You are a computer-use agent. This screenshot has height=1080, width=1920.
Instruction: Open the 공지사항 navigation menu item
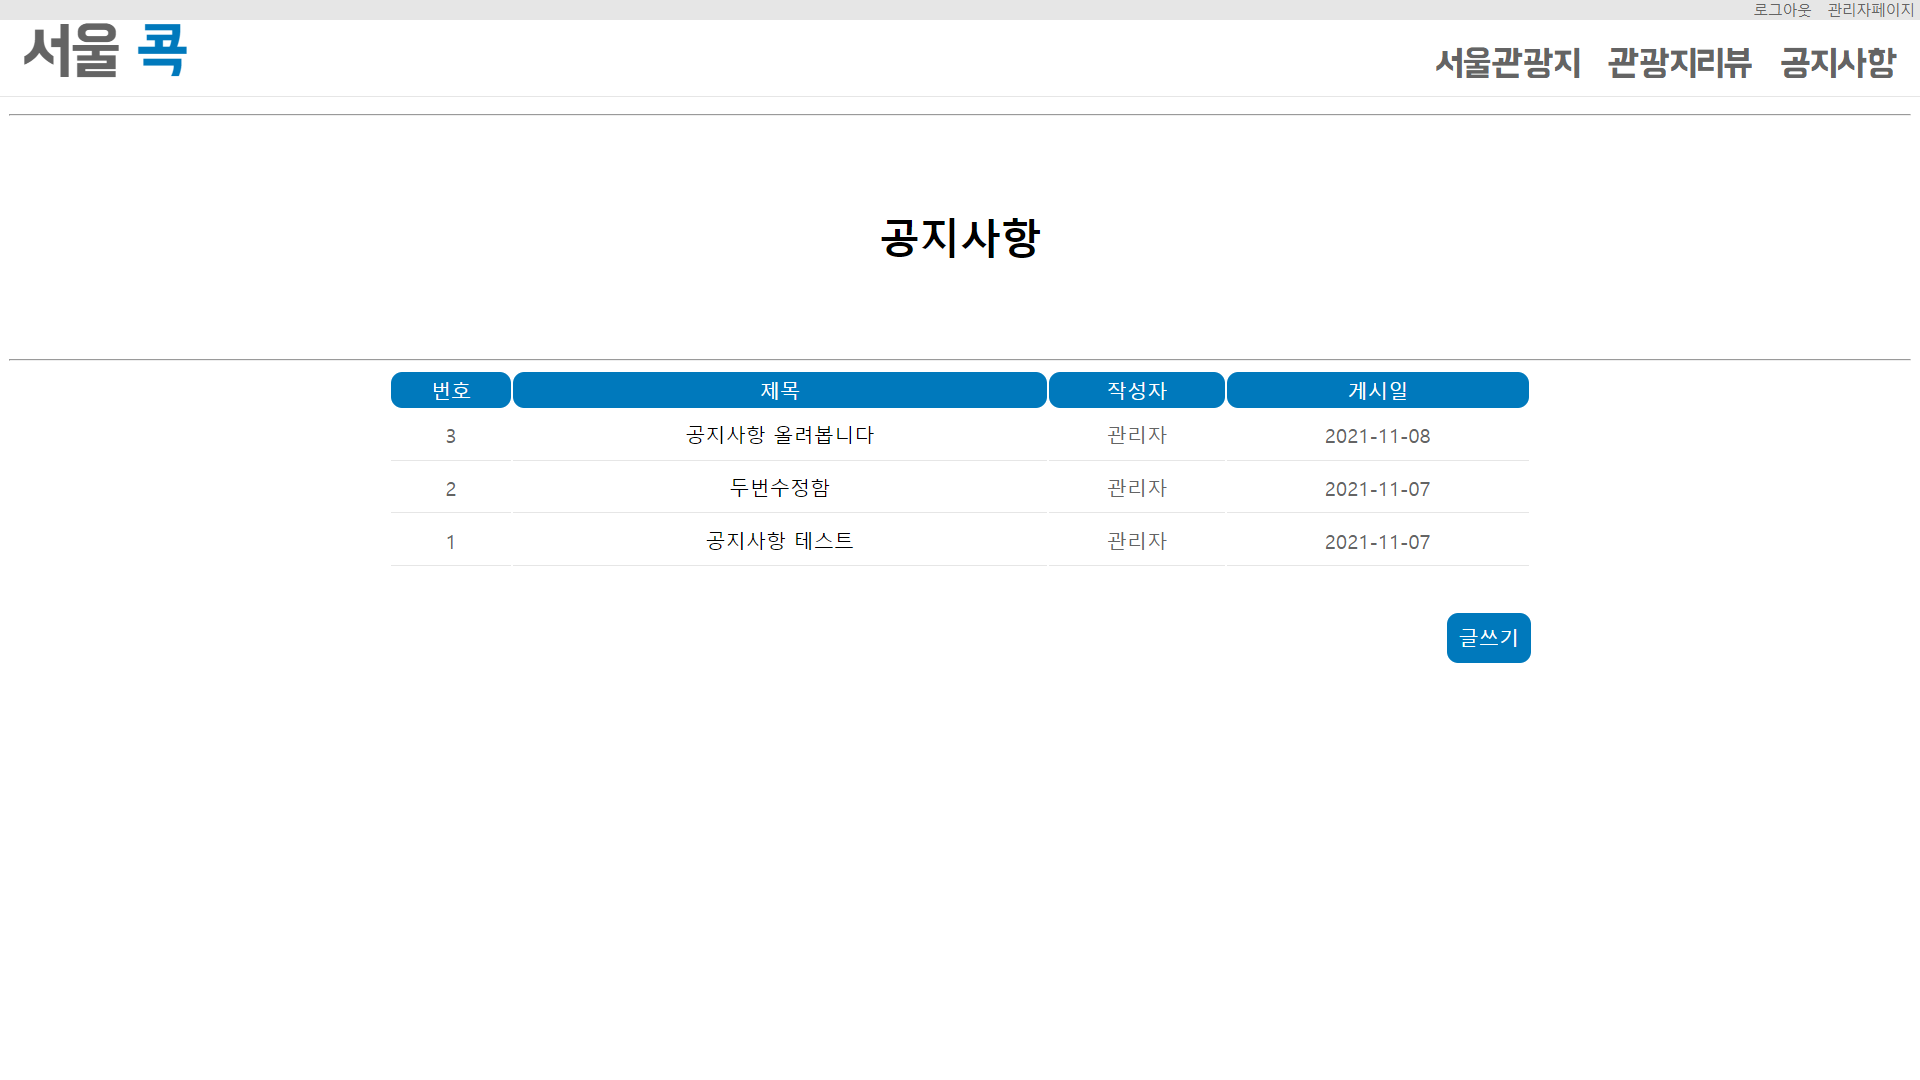[1838, 63]
